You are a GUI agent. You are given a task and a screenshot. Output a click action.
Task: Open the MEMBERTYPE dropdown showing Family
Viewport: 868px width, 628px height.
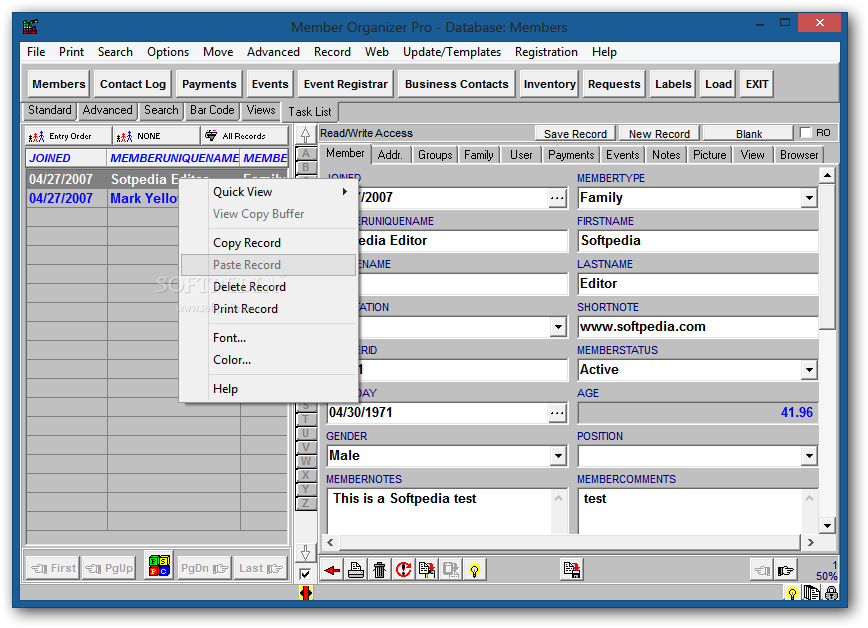(809, 198)
